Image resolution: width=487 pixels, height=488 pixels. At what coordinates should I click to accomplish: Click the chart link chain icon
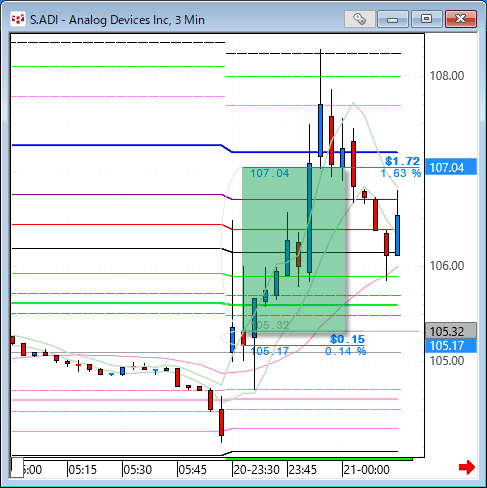tap(360, 19)
